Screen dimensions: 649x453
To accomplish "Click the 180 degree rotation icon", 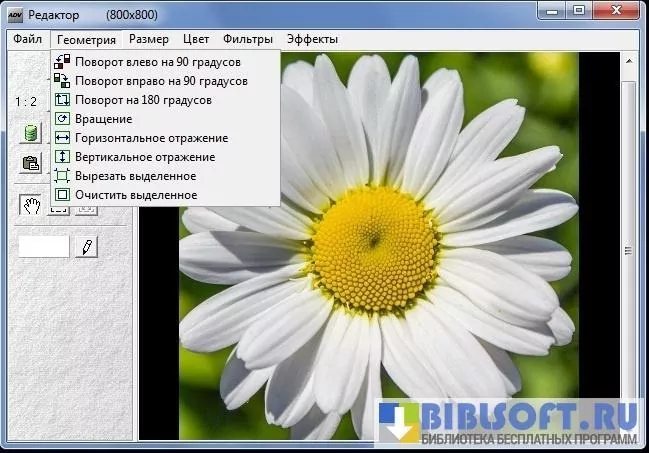I will [62, 100].
